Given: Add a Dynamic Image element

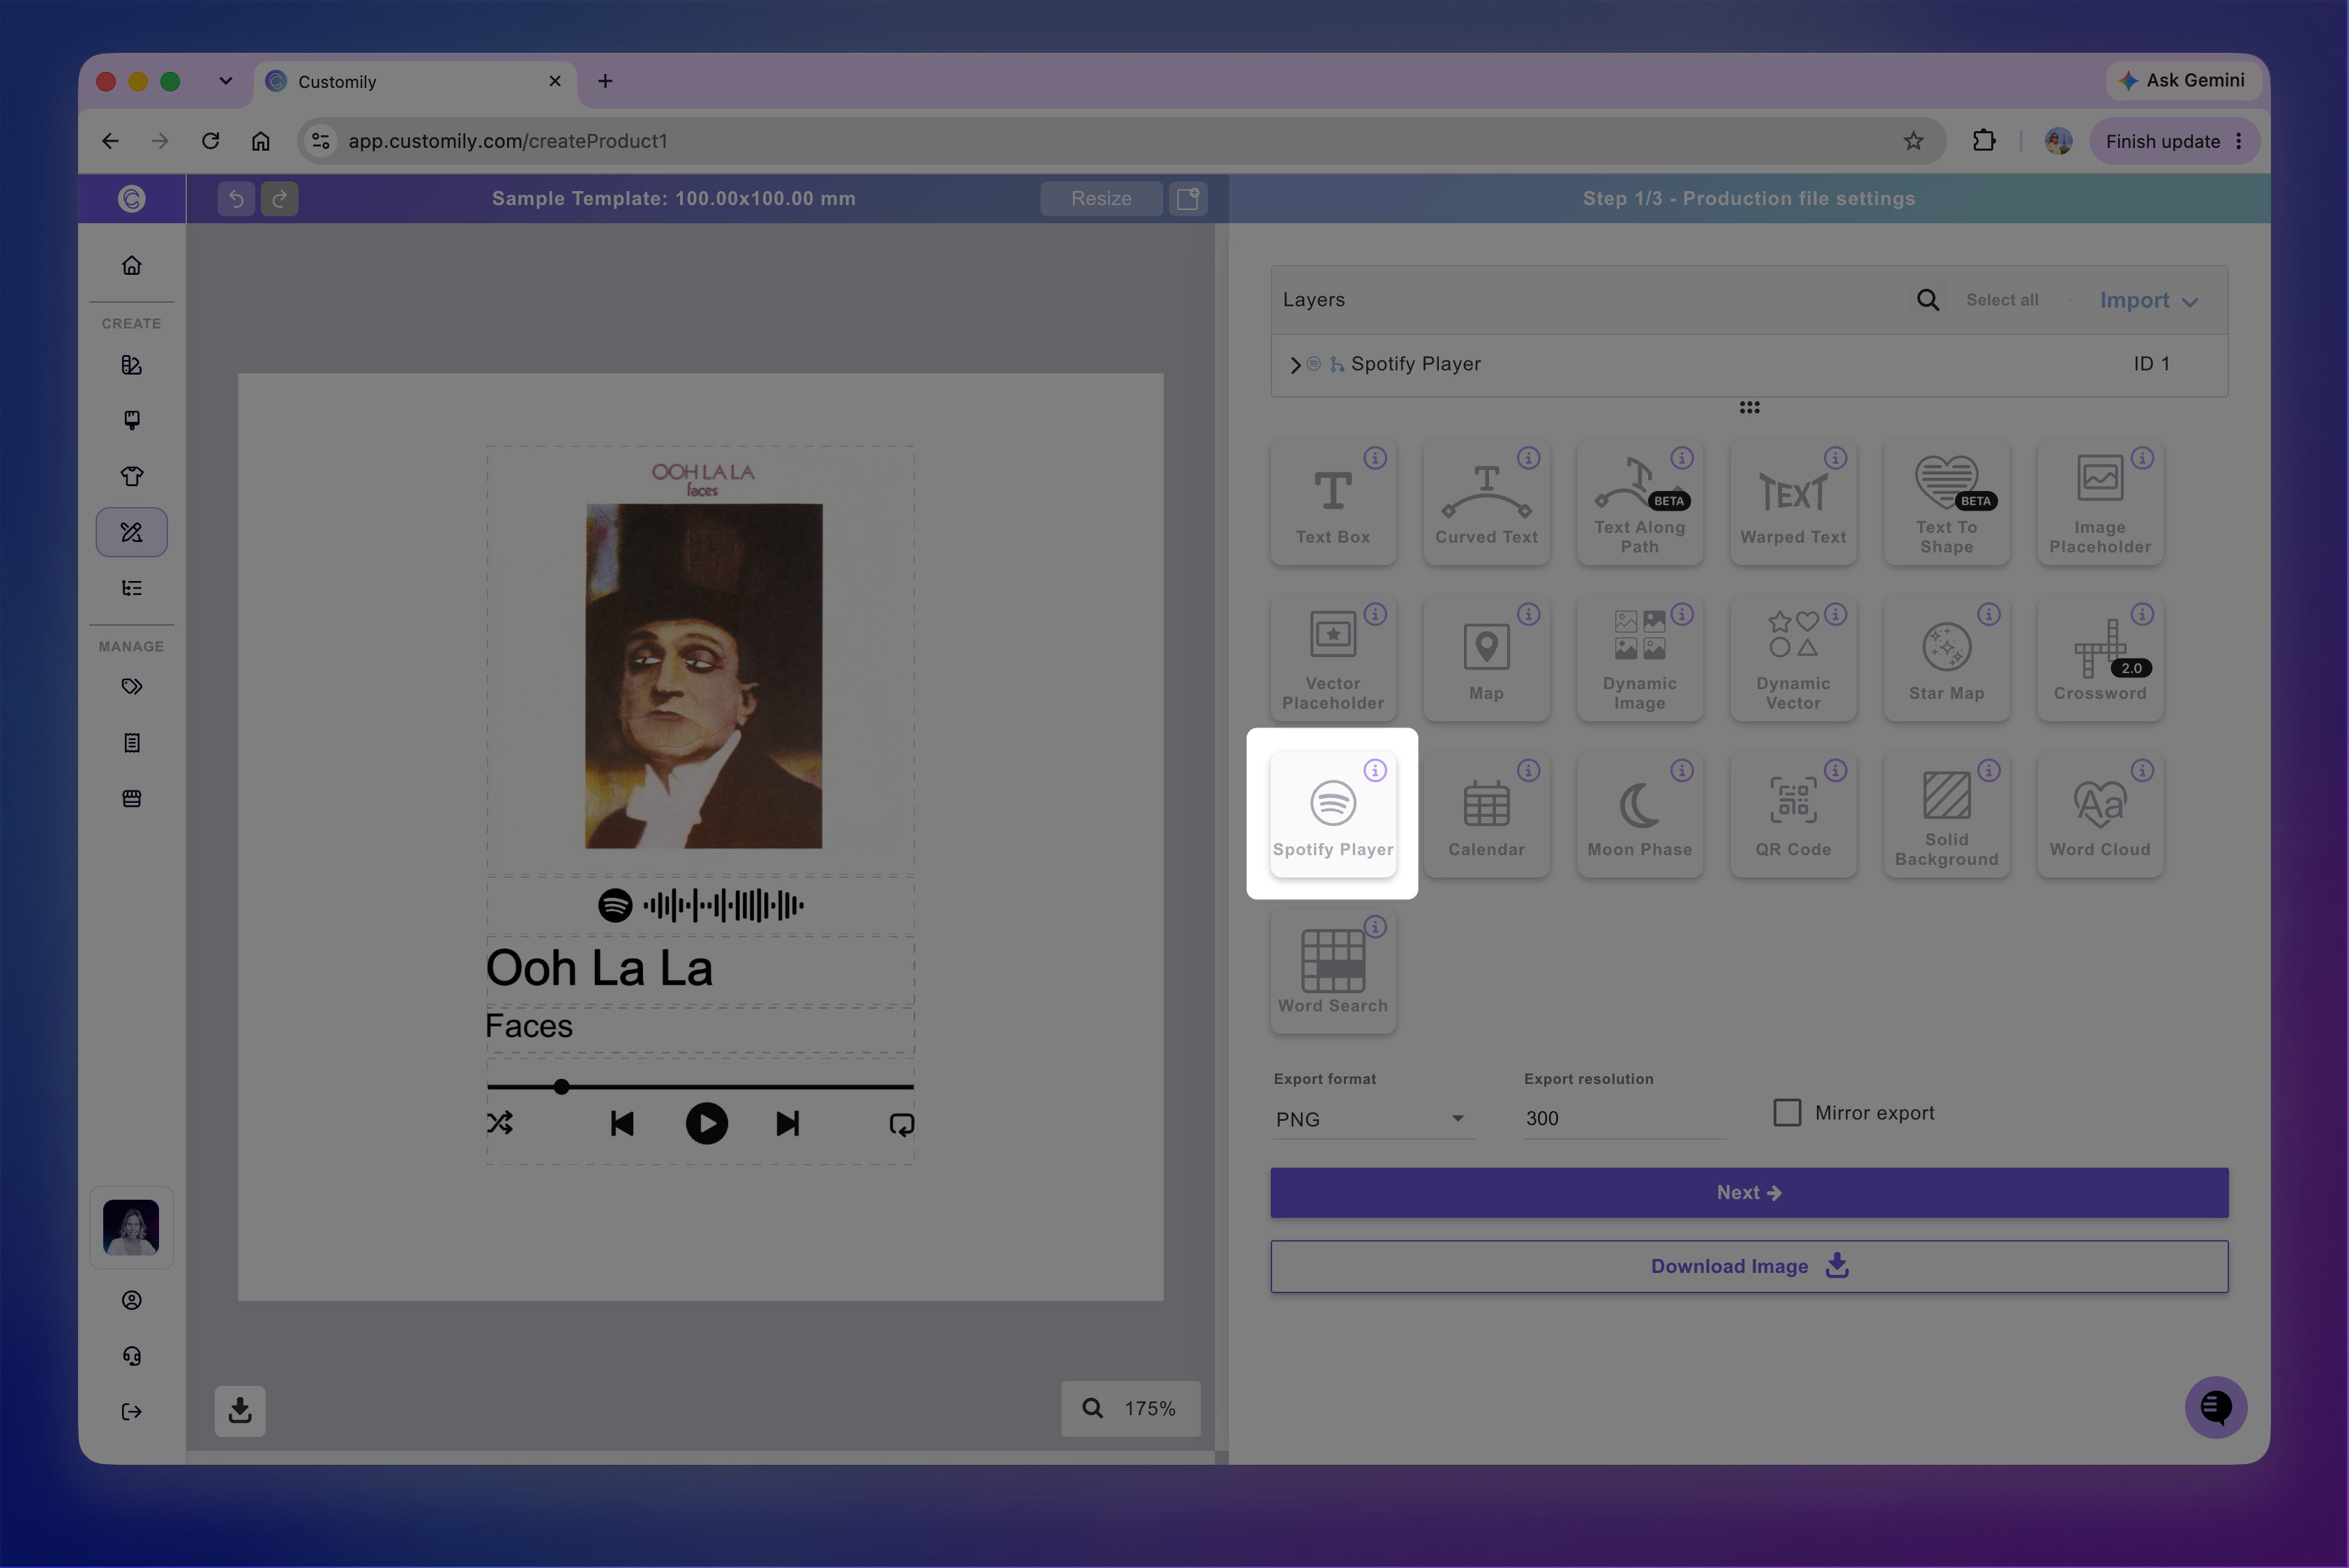Looking at the screenshot, I should (x=1639, y=658).
